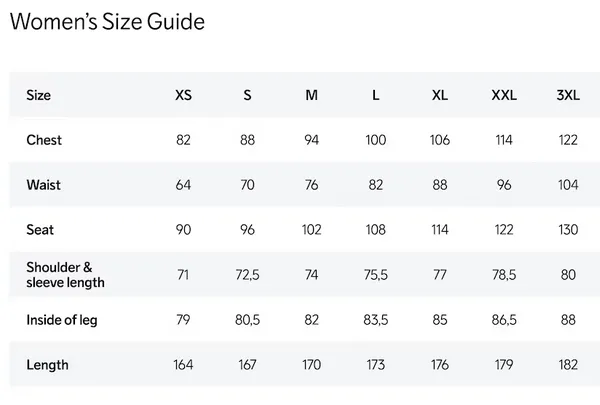Image resolution: width=600 pixels, height=405 pixels.
Task: Click the Waist row label
Action: (x=44, y=185)
